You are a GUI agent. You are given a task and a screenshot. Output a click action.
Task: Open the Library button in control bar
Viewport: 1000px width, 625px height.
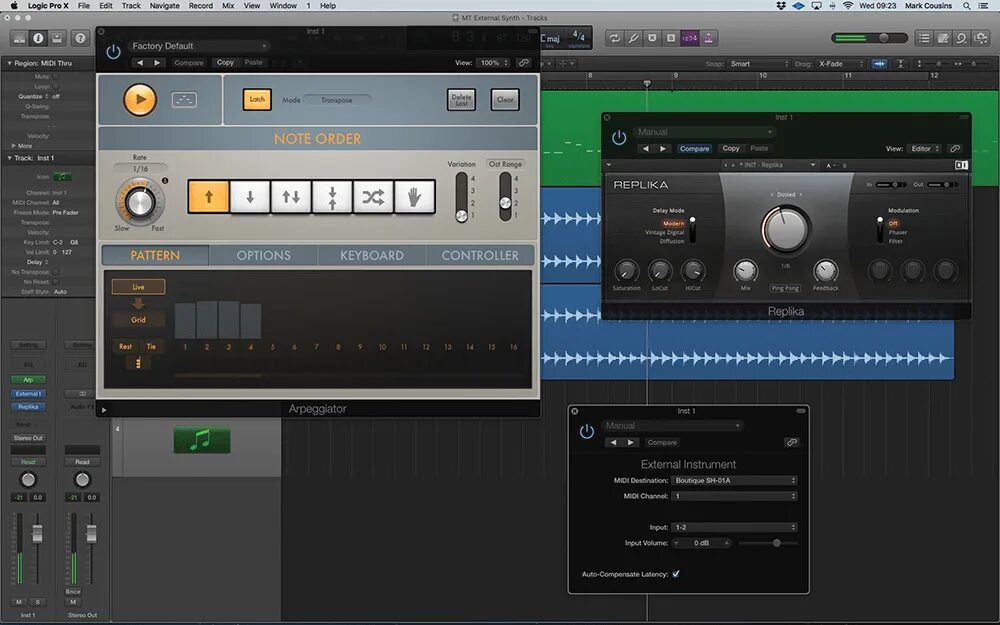[20, 38]
